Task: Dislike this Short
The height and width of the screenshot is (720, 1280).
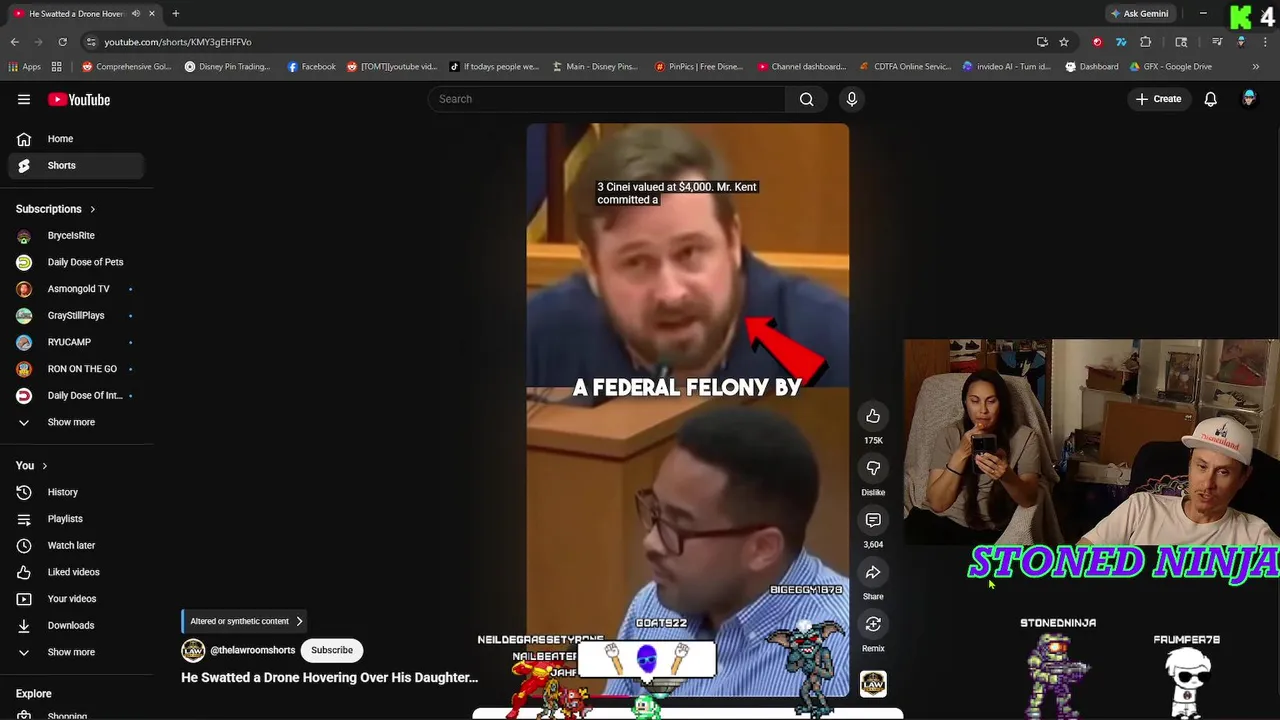Action: tap(873, 468)
